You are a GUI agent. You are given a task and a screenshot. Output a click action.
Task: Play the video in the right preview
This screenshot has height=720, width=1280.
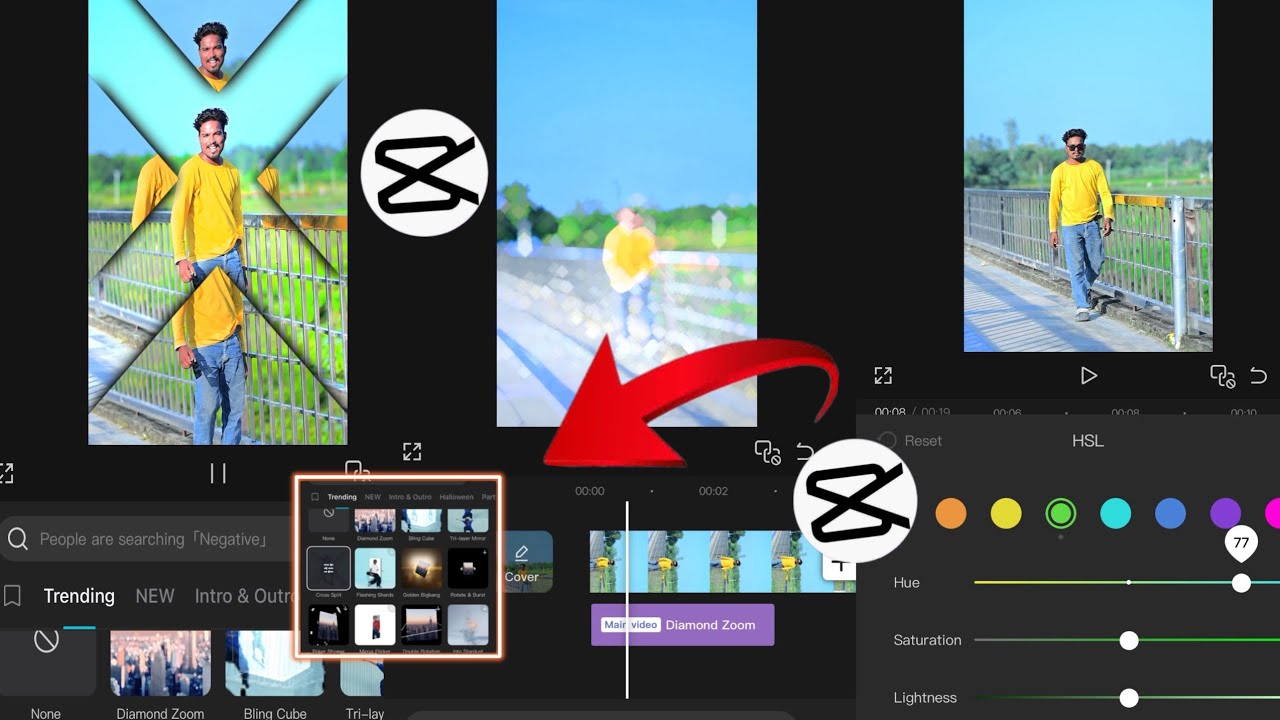[1088, 376]
